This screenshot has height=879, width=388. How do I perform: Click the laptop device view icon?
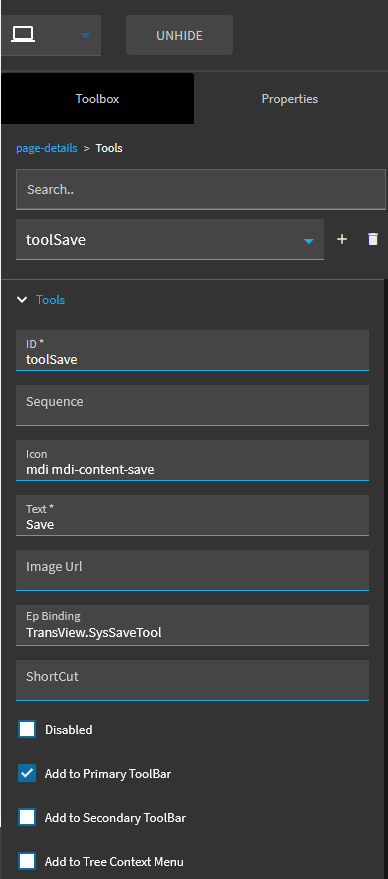22,35
